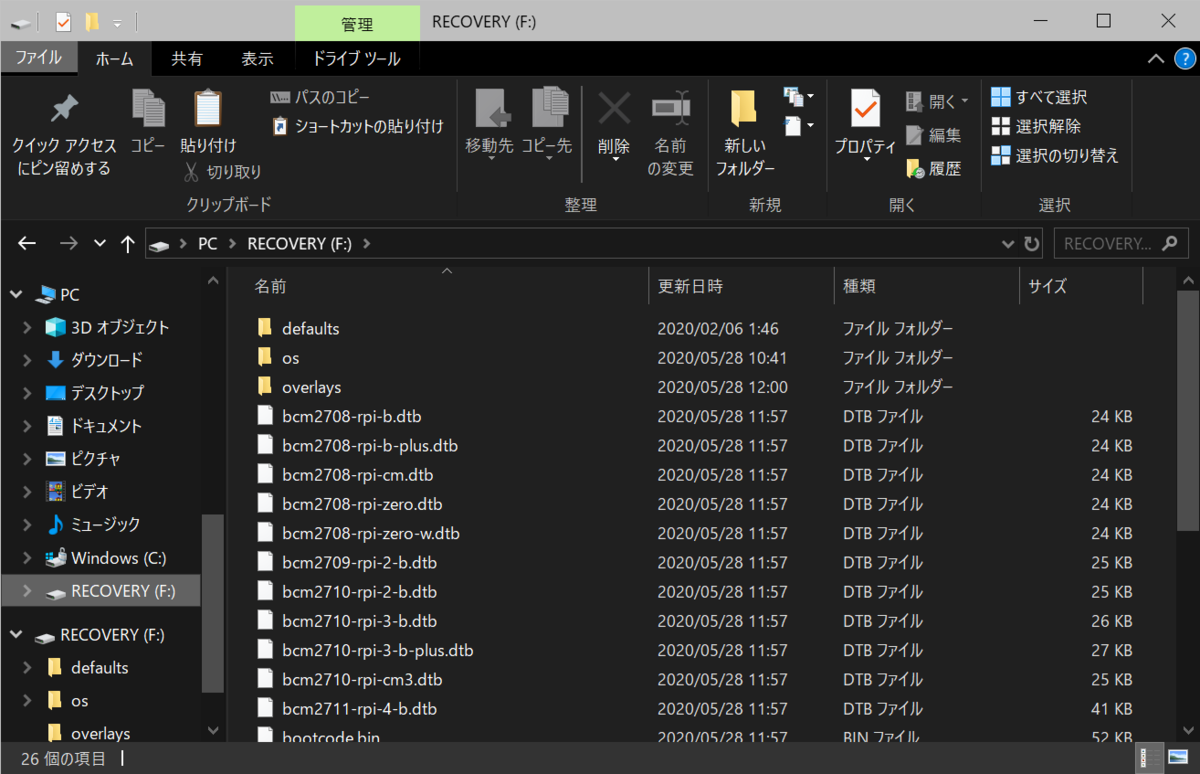This screenshot has height=774, width=1200.
Task: Click Cut (切り取り) scissors icon
Action: pyautogui.click(x=191, y=172)
